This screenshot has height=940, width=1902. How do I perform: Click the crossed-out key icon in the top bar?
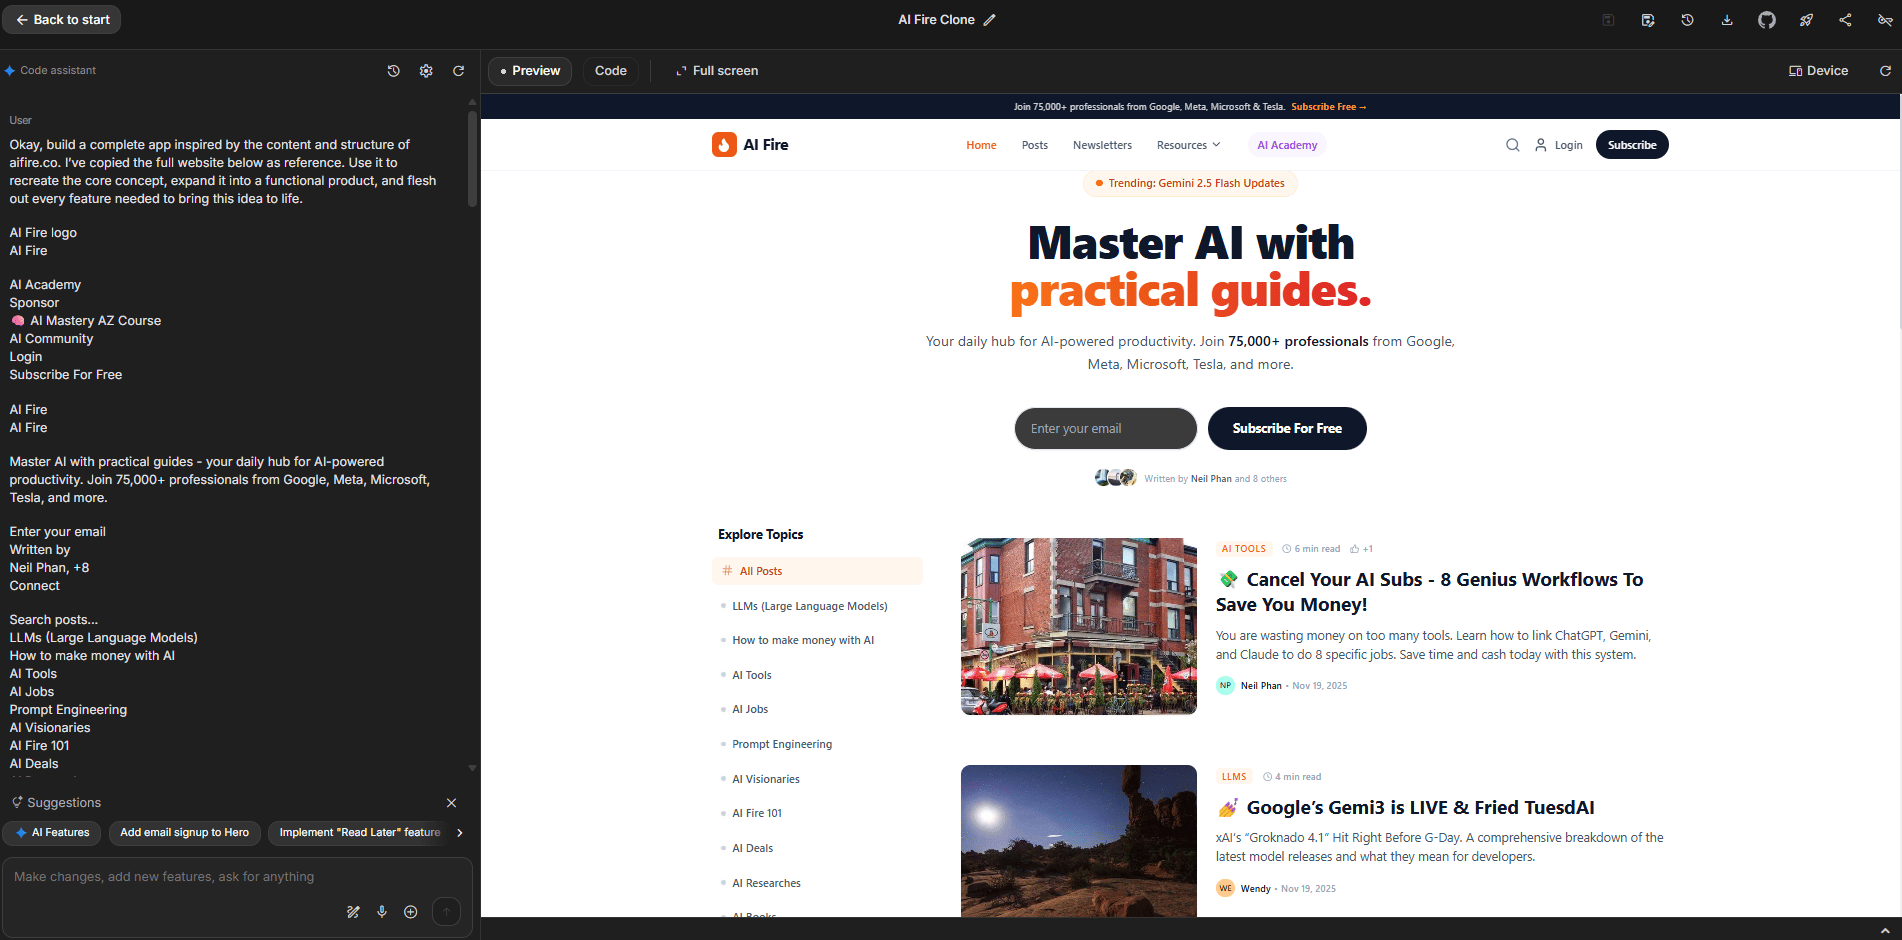point(1885,20)
